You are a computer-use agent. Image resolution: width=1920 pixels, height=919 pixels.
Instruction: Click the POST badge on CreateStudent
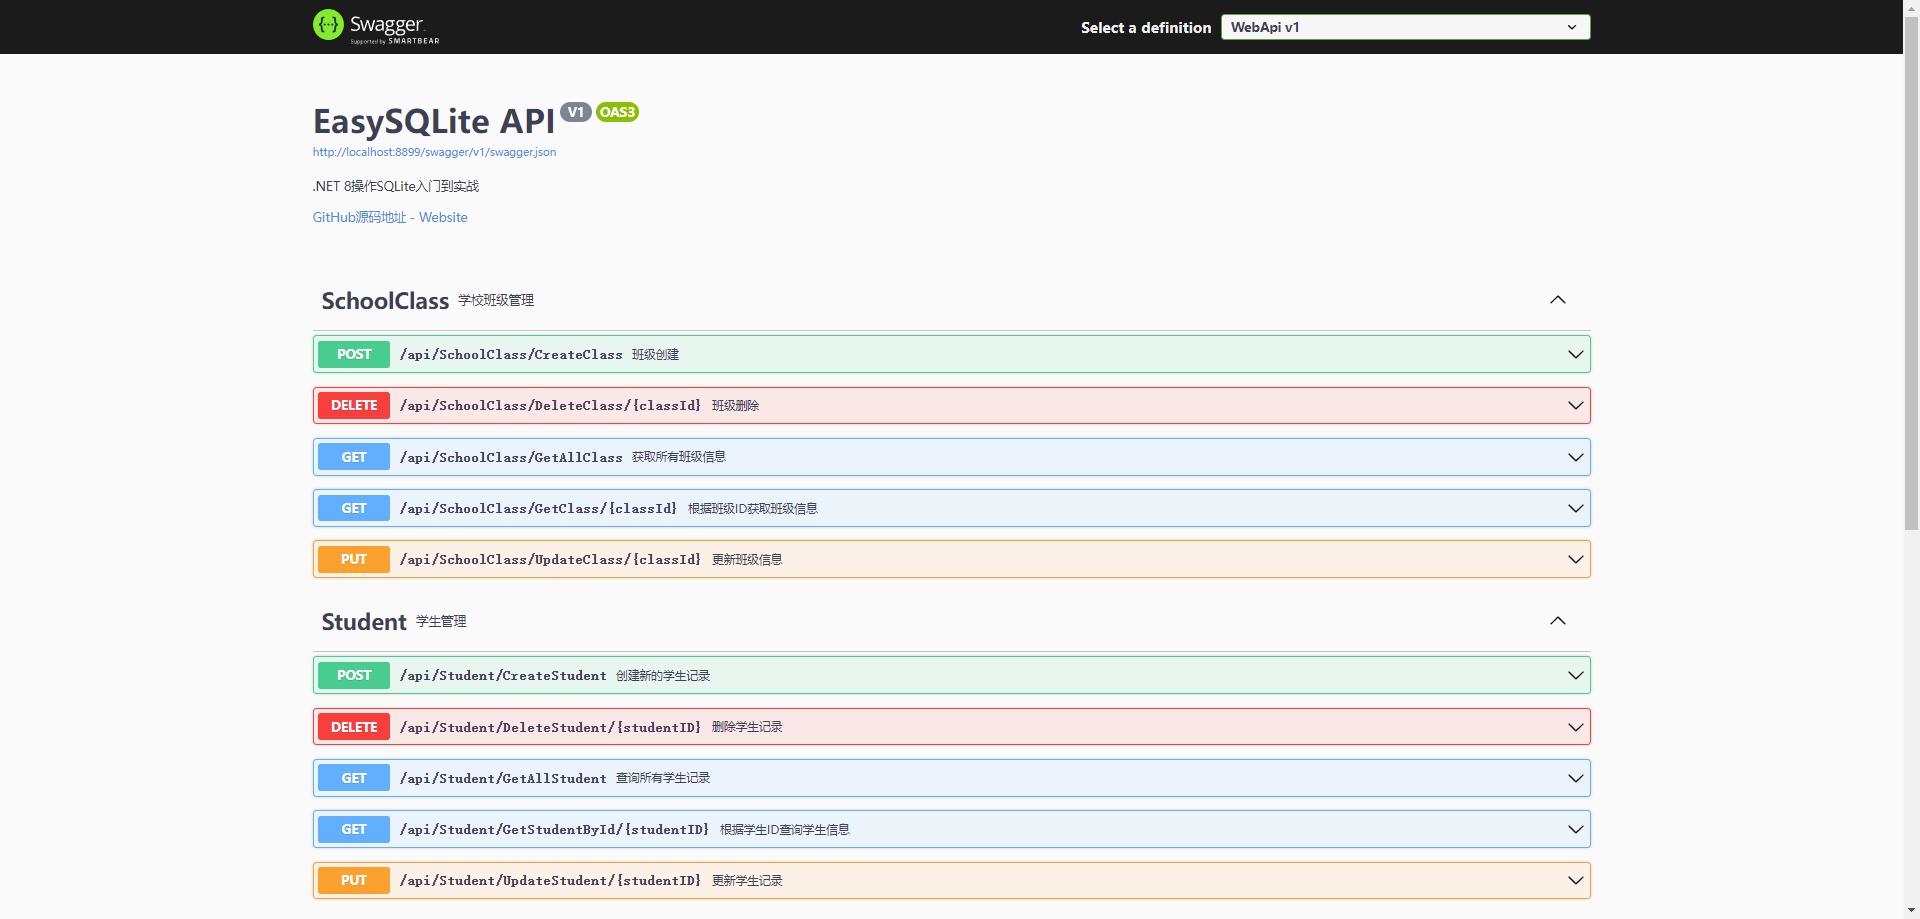coord(353,675)
